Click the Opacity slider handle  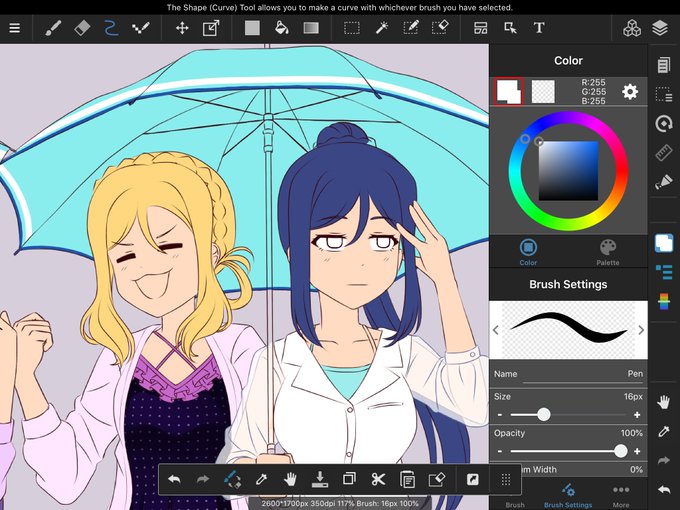point(621,451)
